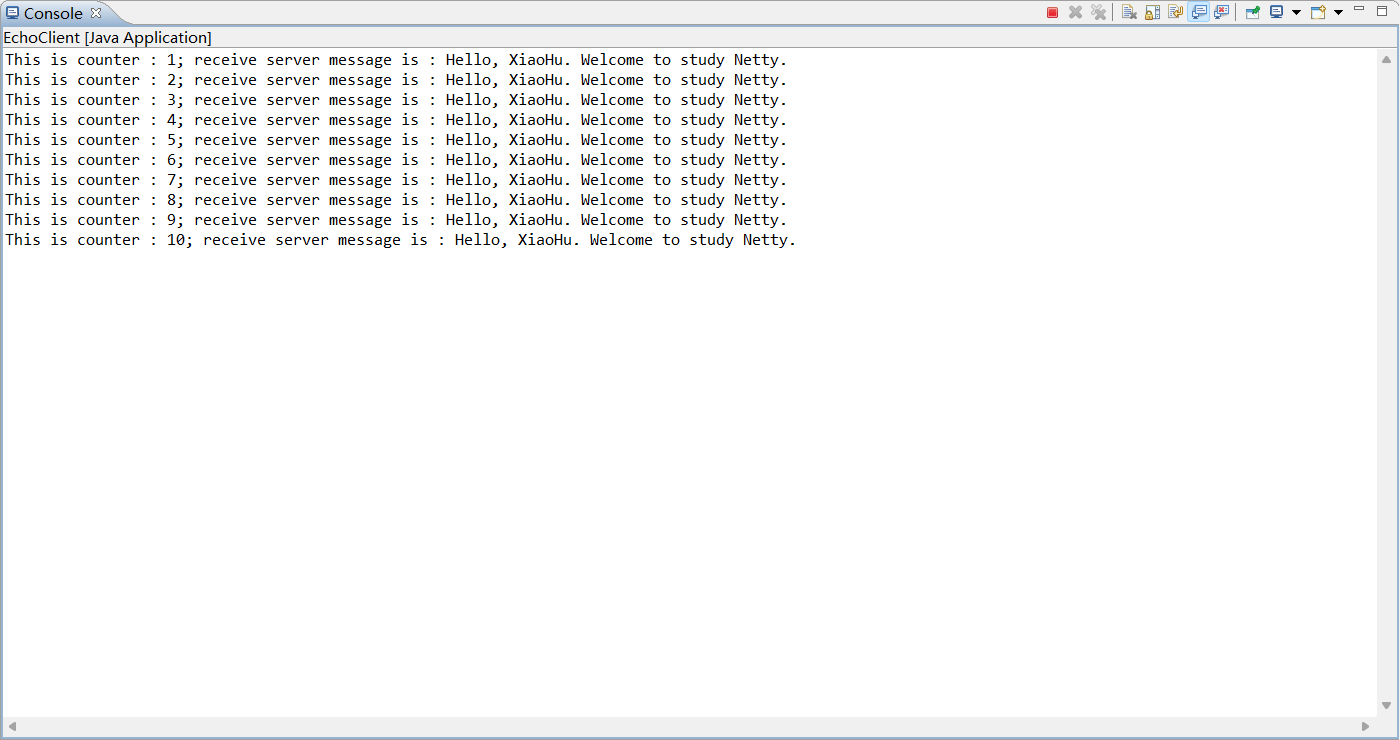Click the output line for counter 10
Screen dimensions: 1400x740
coord(400,240)
